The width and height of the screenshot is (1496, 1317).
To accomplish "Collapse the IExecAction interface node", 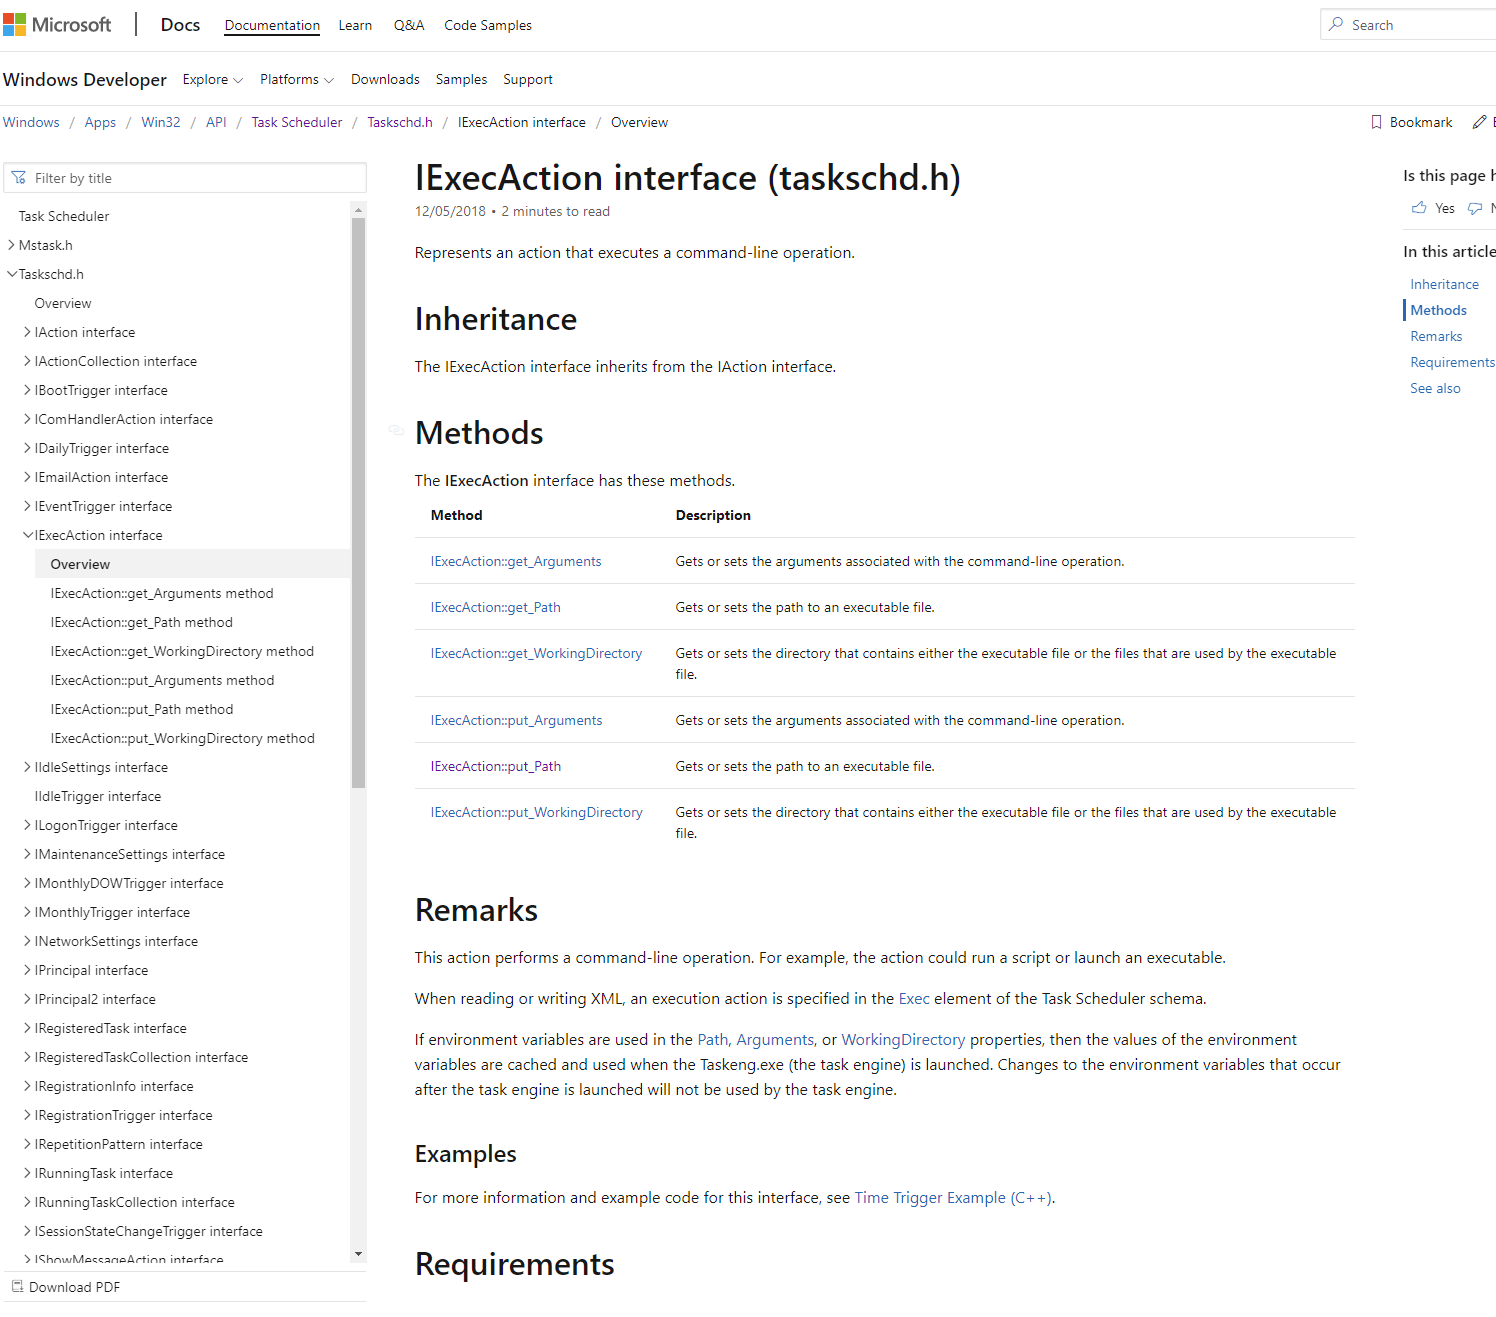I will [x=28, y=535].
